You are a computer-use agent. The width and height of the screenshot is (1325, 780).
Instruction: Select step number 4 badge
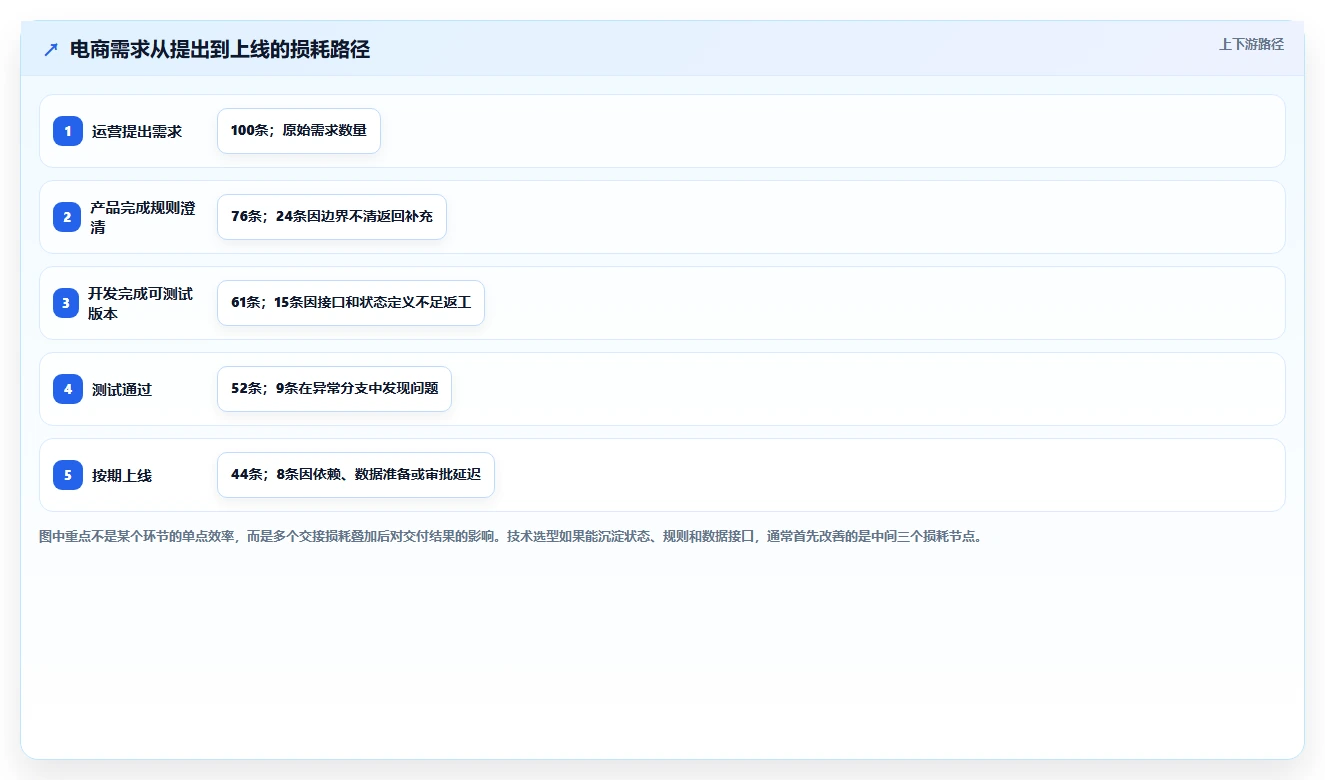[68, 389]
